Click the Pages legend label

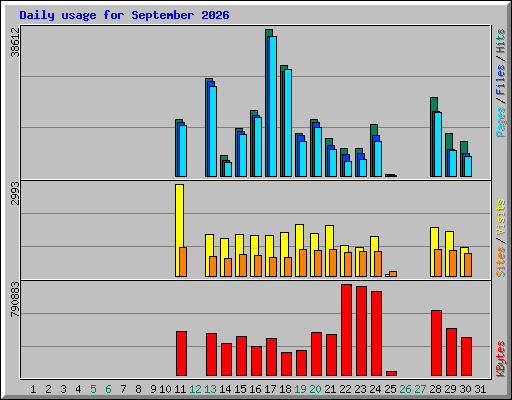[x=500, y=122]
